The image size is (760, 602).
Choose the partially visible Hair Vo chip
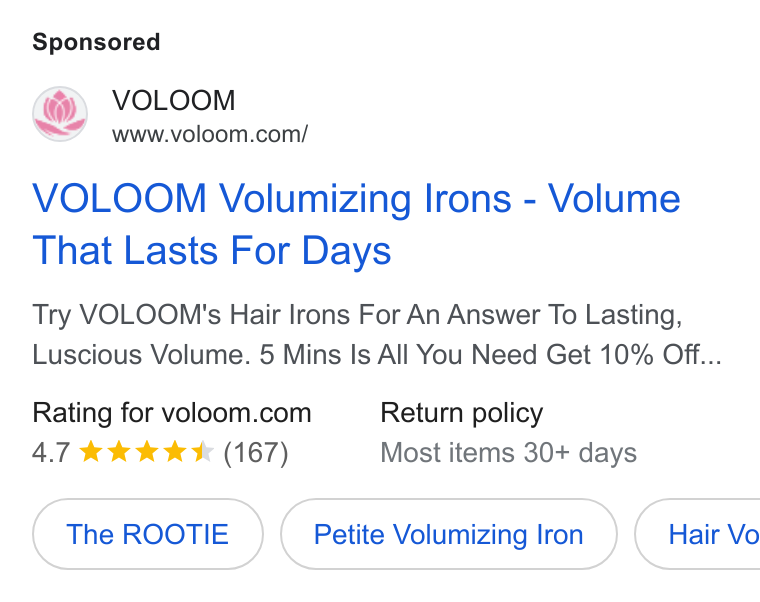[x=698, y=534]
